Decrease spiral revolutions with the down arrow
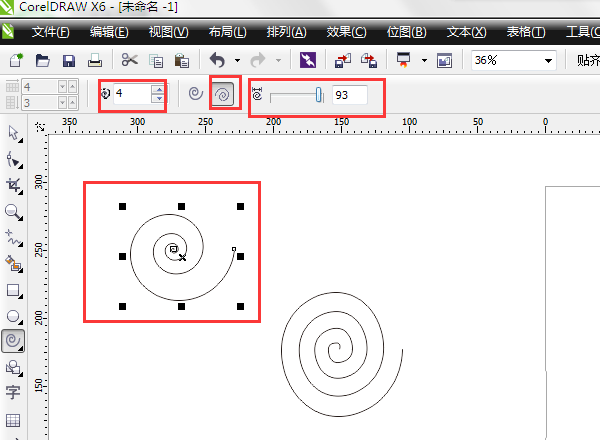Screen dimensions: 600x440 point(158,98)
